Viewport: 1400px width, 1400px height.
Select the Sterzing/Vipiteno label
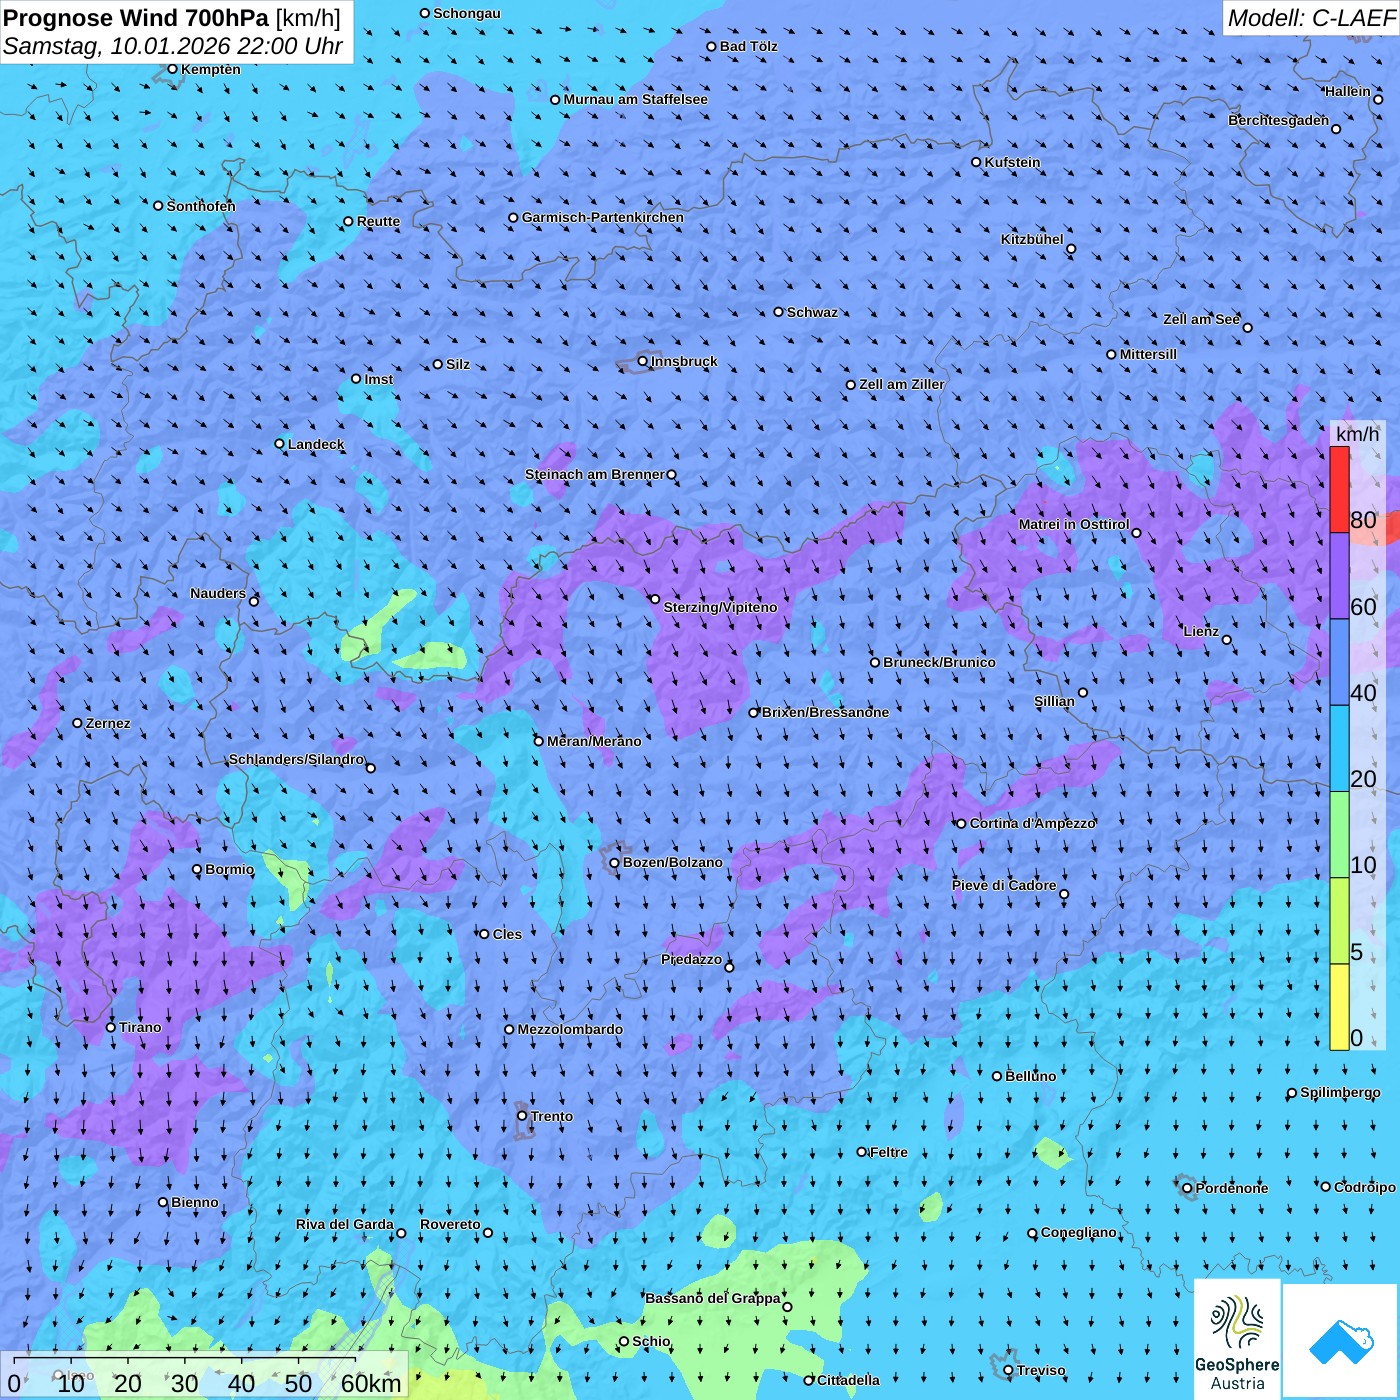tap(720, 607)
